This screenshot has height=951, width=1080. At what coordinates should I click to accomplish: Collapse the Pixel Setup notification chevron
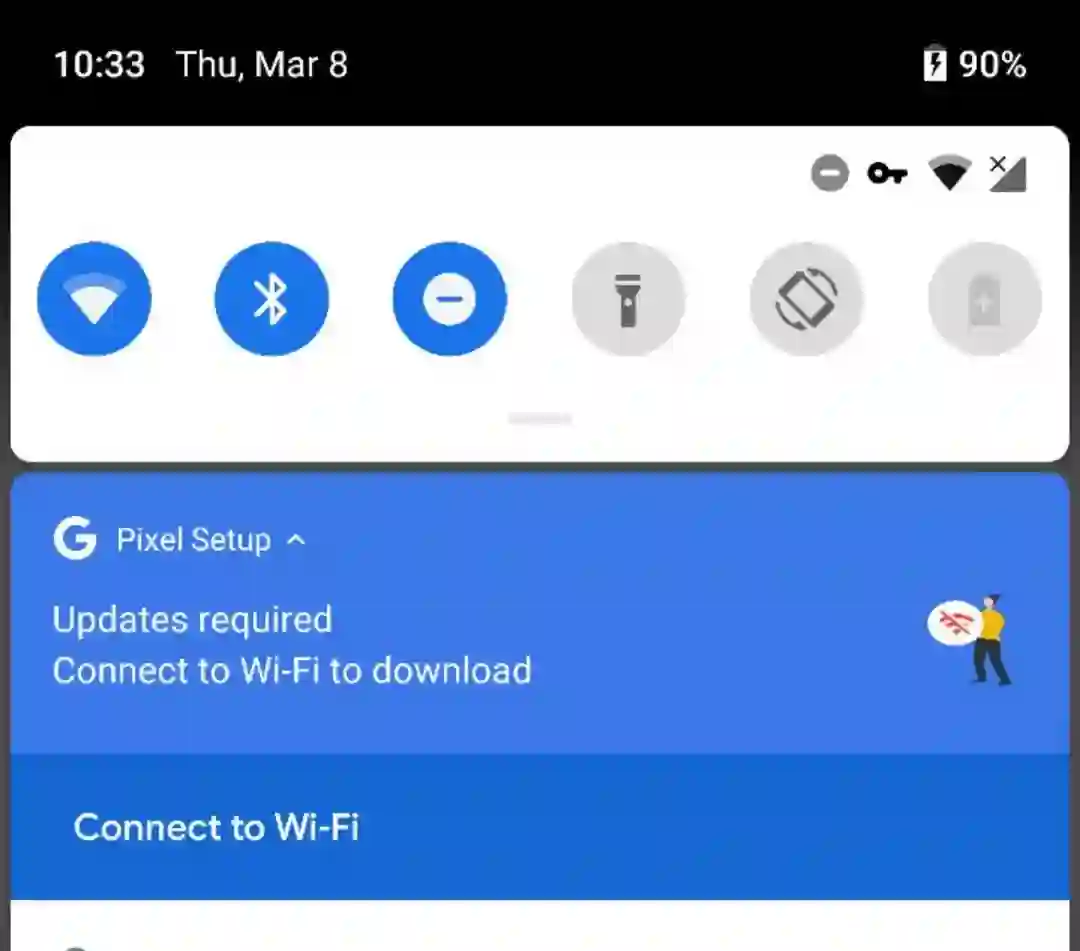click(x=296, y=540)
